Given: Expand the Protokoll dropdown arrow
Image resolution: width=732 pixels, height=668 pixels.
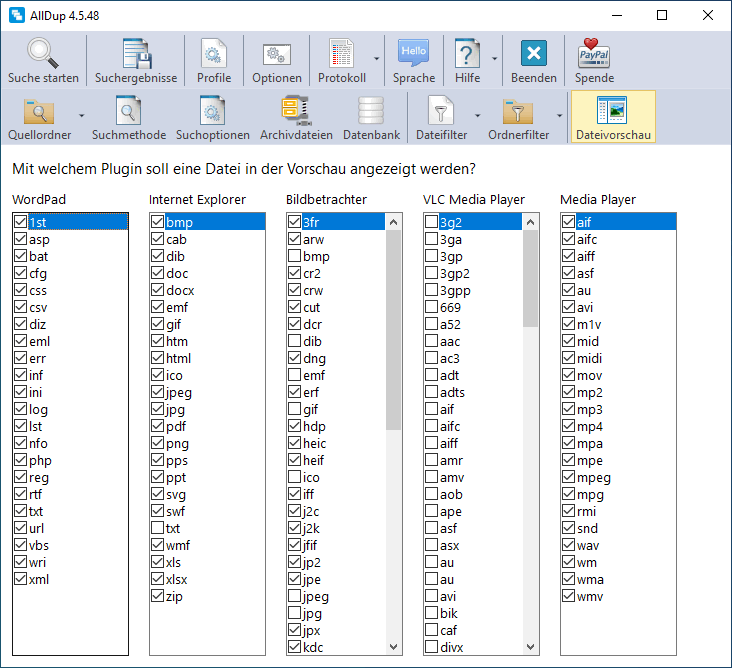Looking at the screenshot, I should [x=377, y=60].
